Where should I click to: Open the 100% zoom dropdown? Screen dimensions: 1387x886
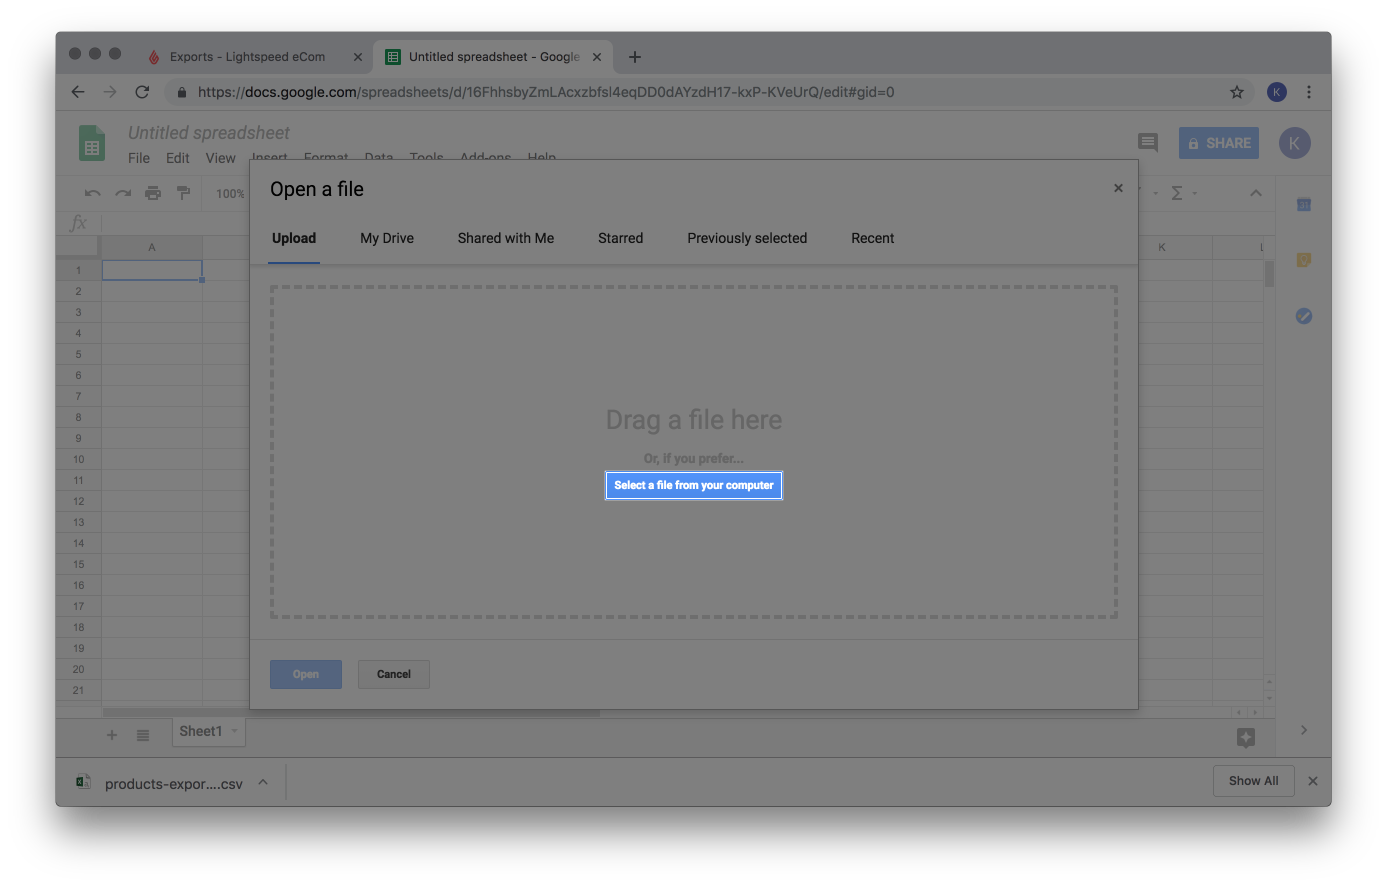[231, 193]
